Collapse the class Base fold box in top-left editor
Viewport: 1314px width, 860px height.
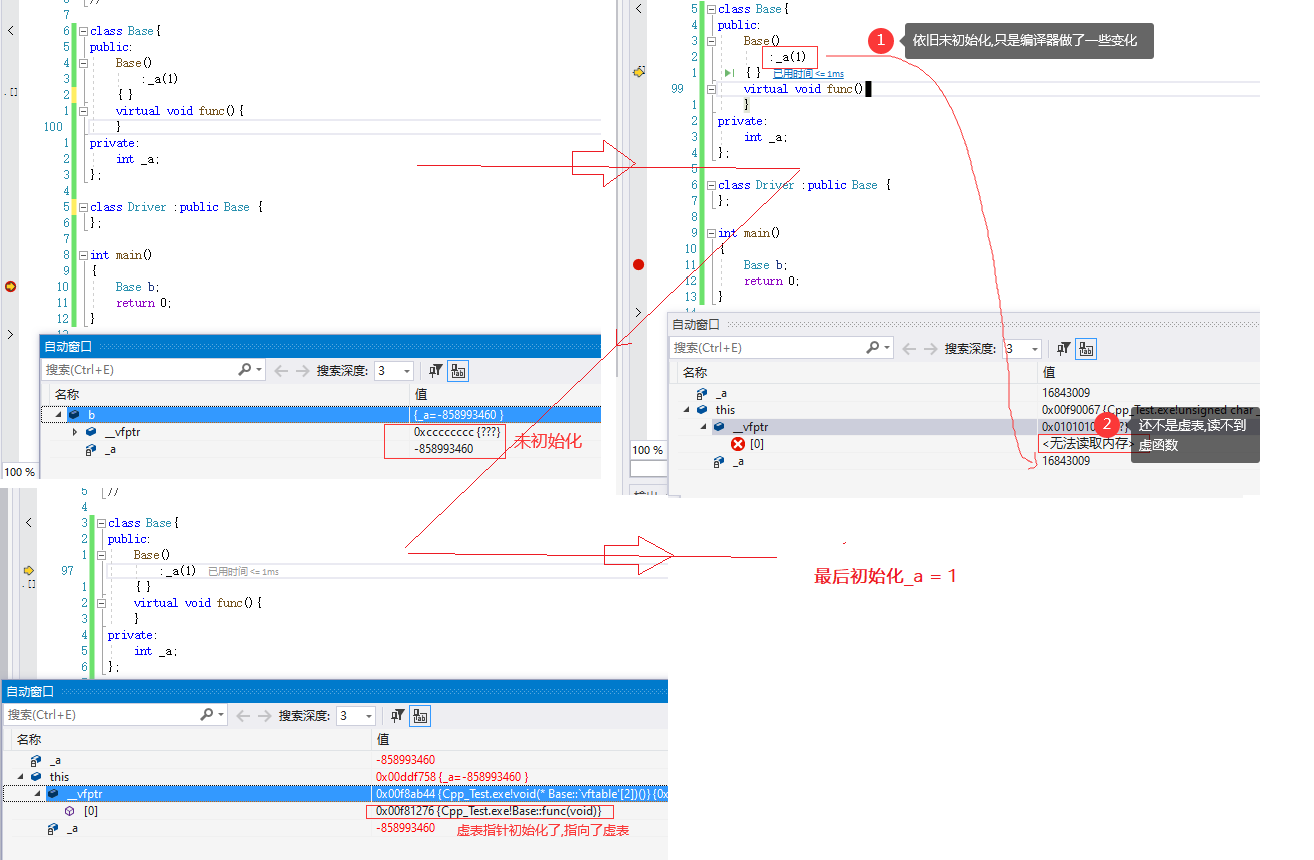click(83, 31)
